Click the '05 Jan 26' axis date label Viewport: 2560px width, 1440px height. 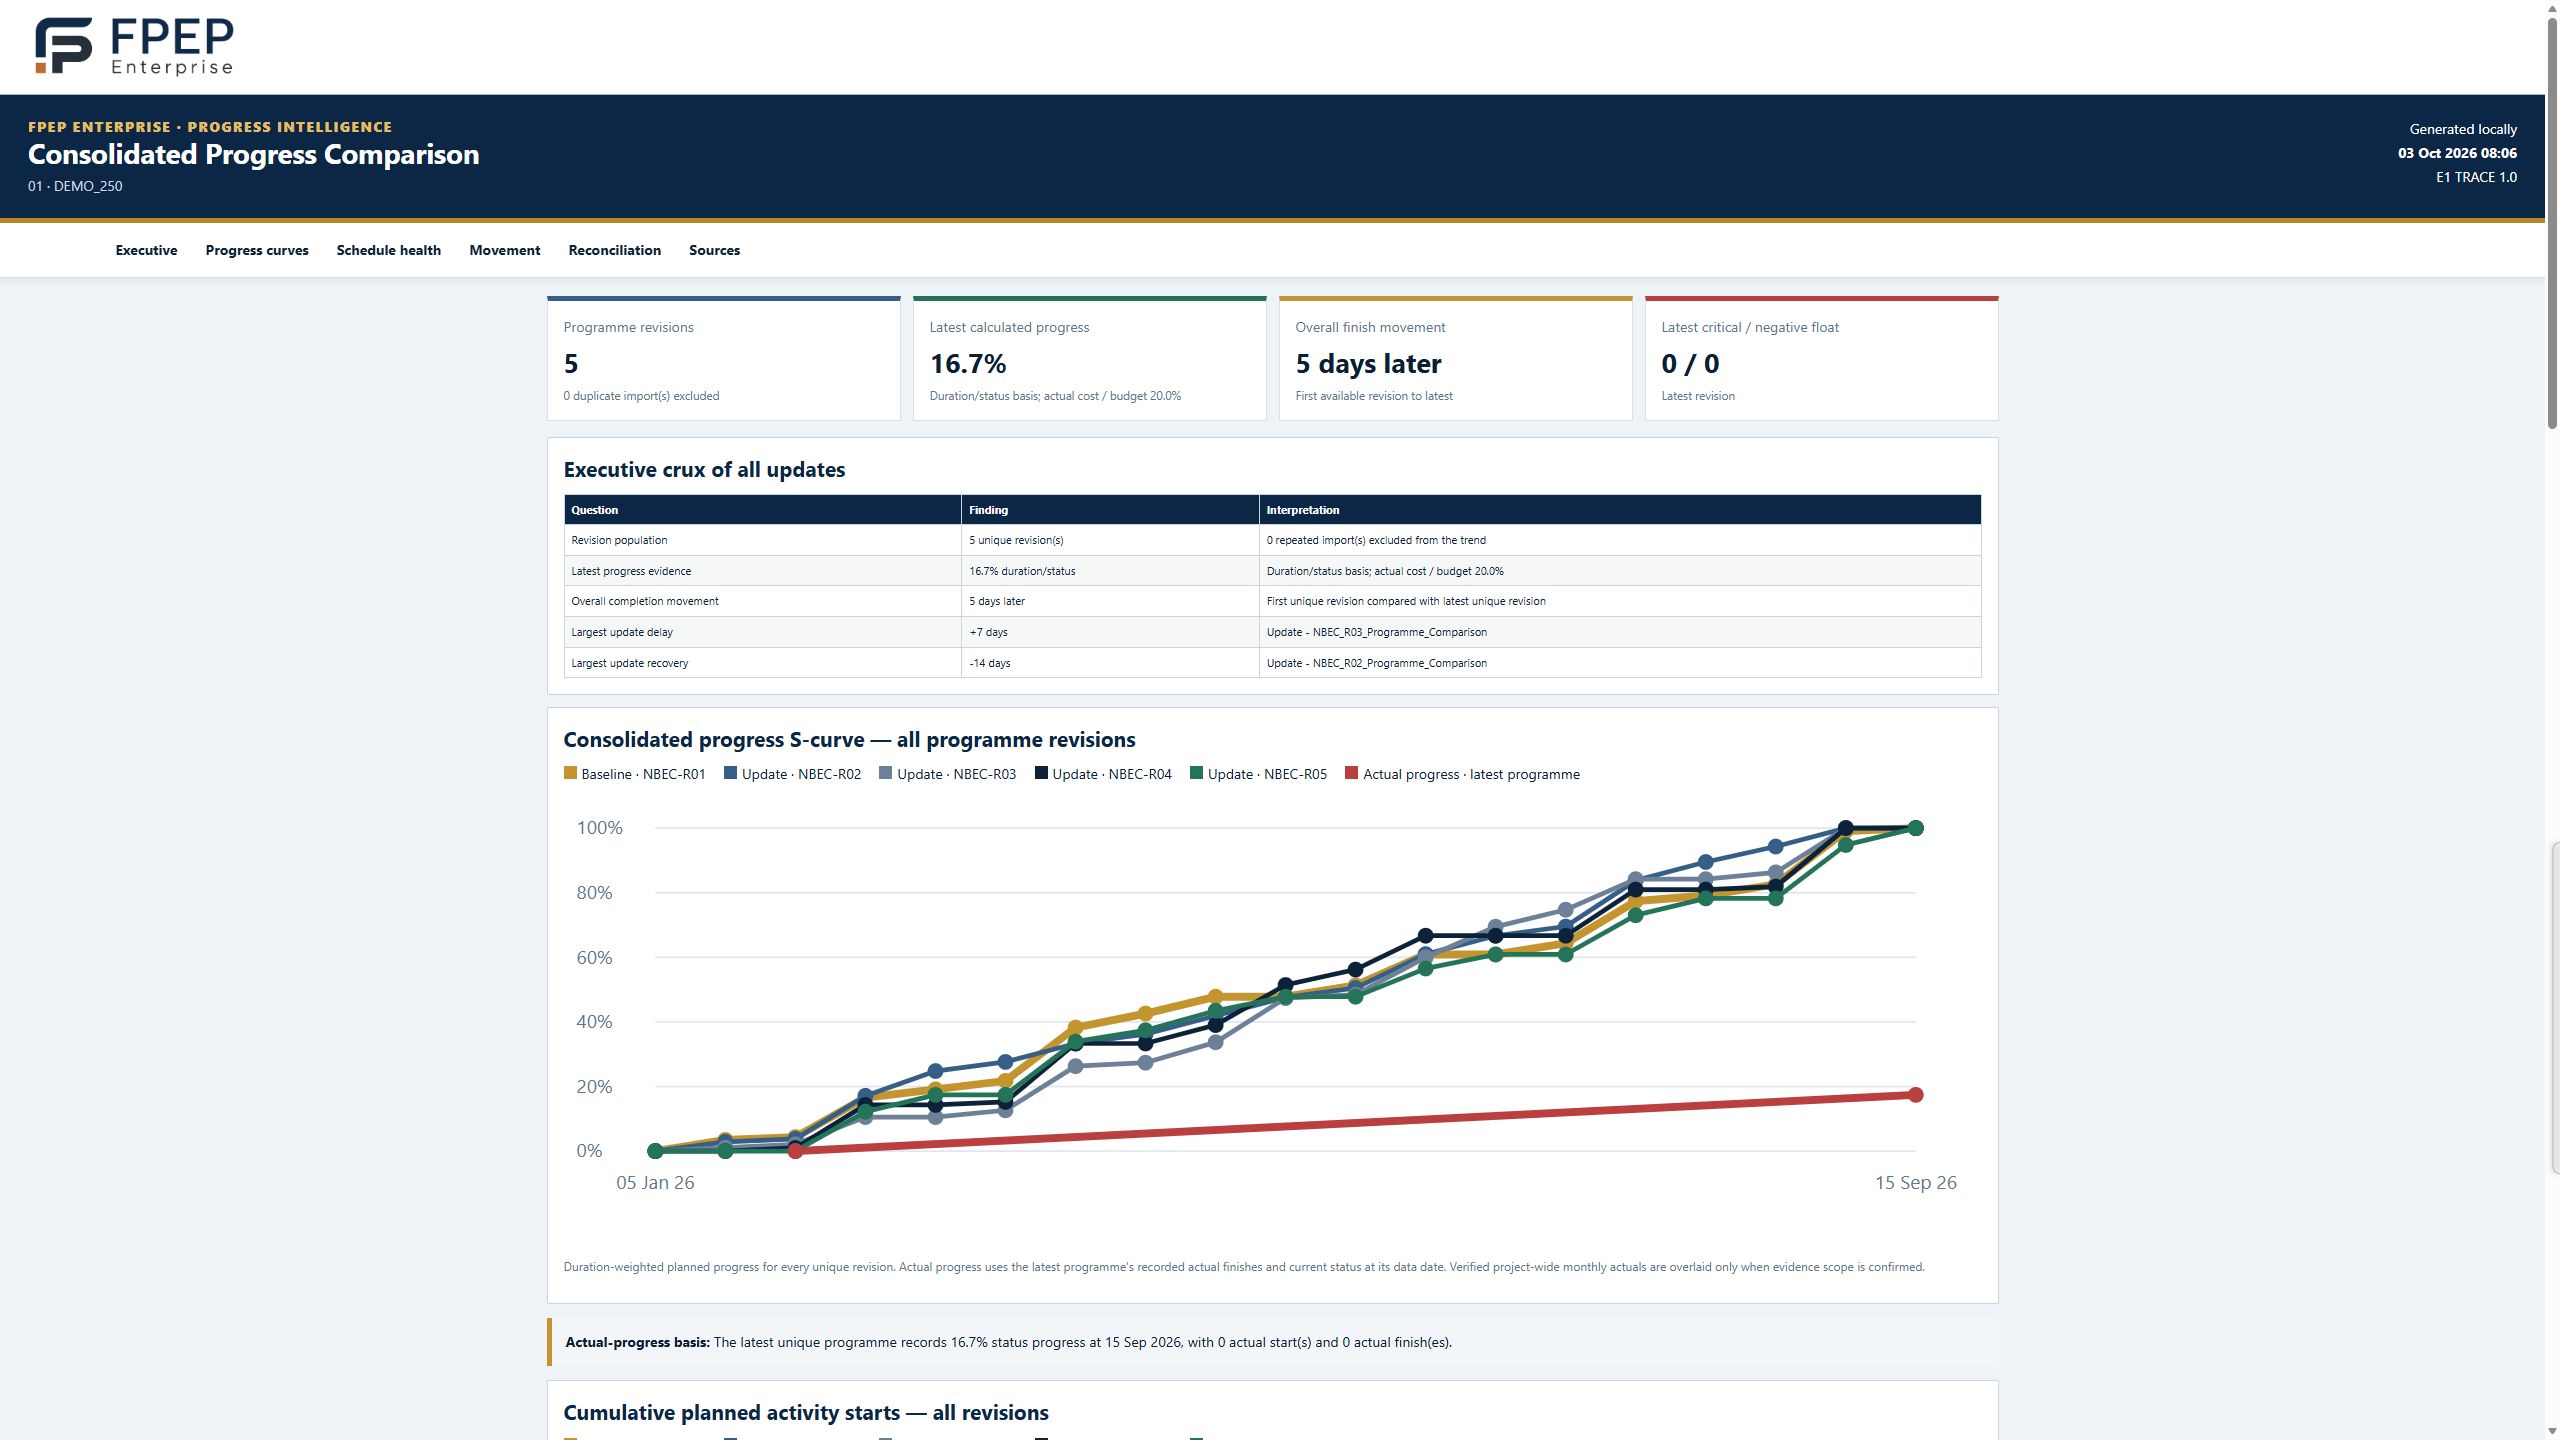pyautogui.click(x=655, y=1182)
